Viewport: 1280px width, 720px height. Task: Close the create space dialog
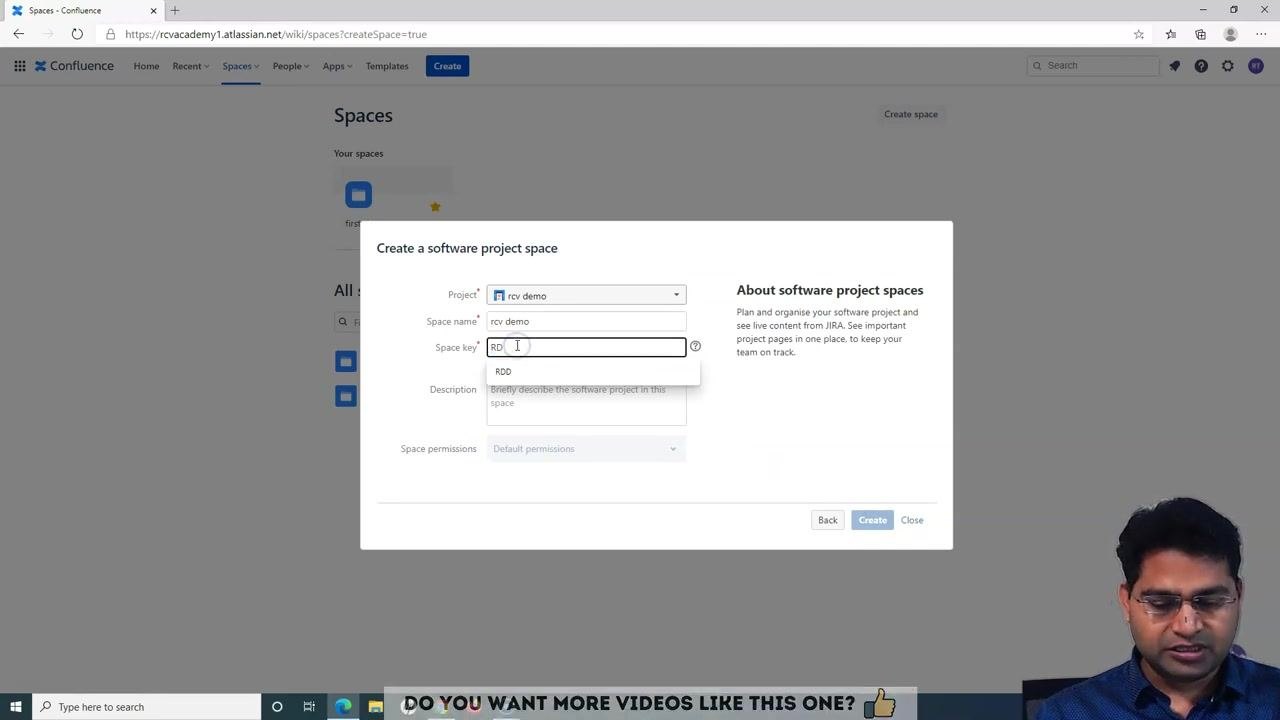[x=912, y=520]
